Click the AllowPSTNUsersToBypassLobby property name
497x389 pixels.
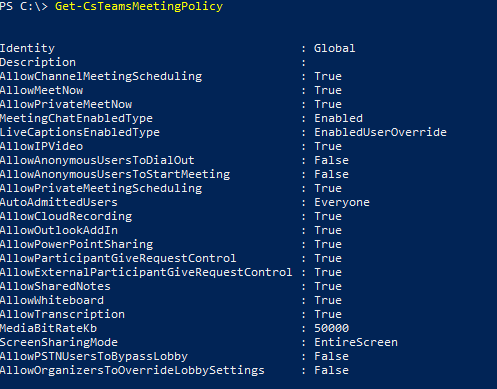94,357
